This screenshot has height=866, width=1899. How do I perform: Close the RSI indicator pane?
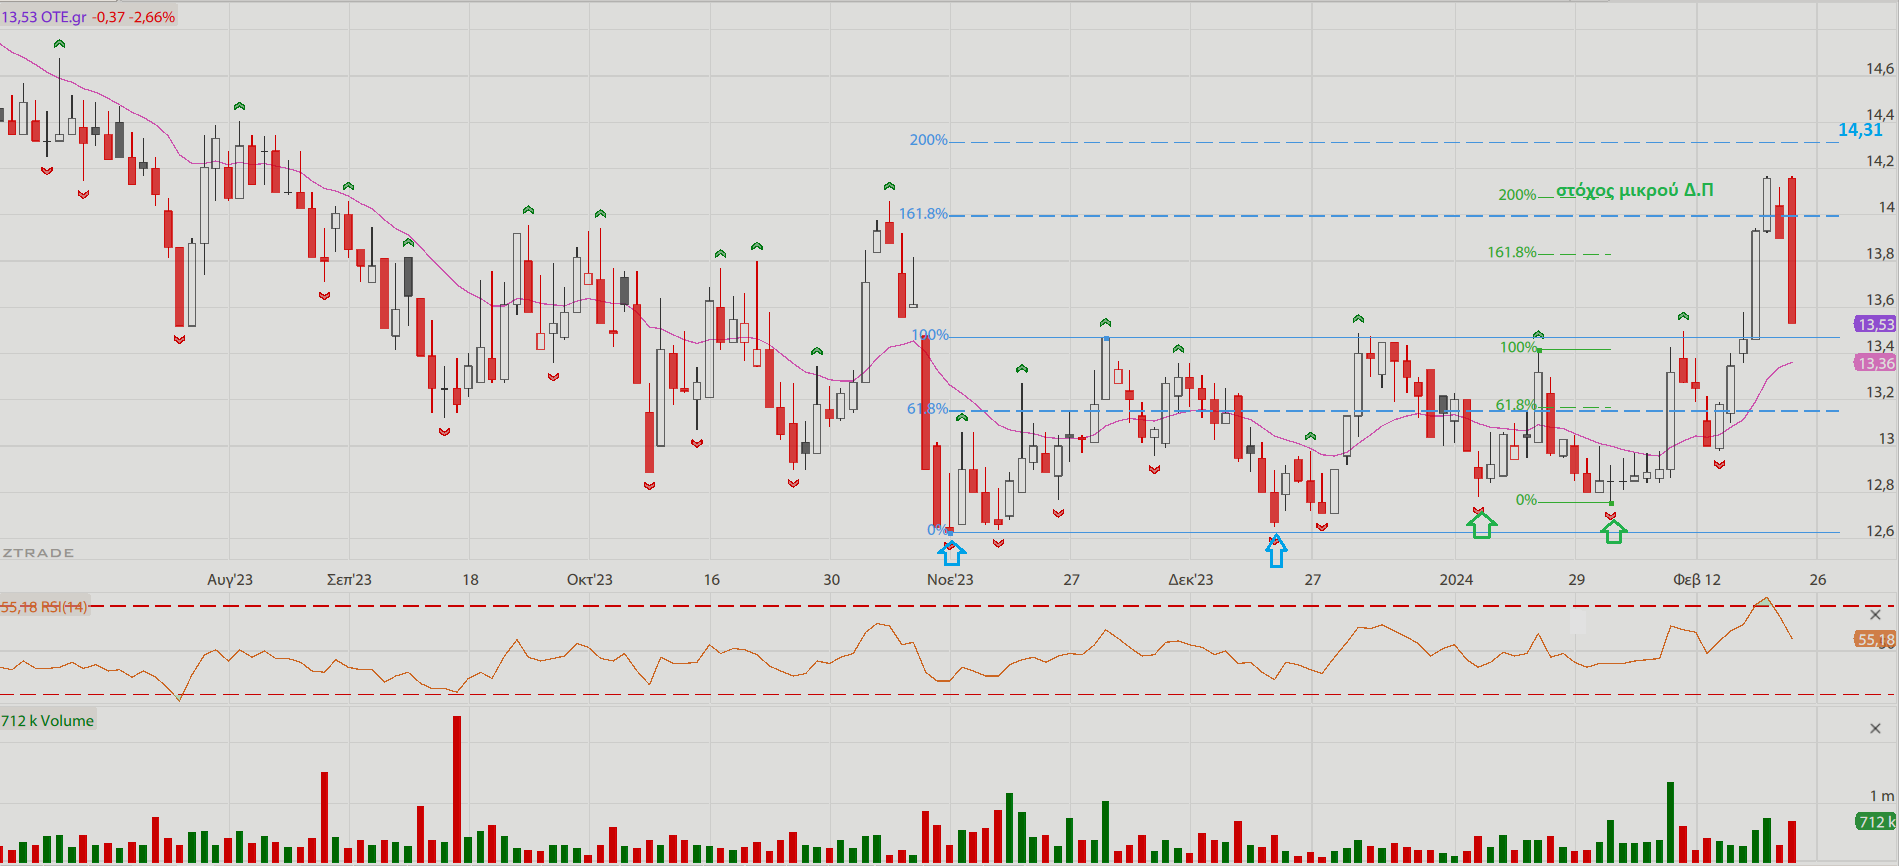coord(1875,615)
